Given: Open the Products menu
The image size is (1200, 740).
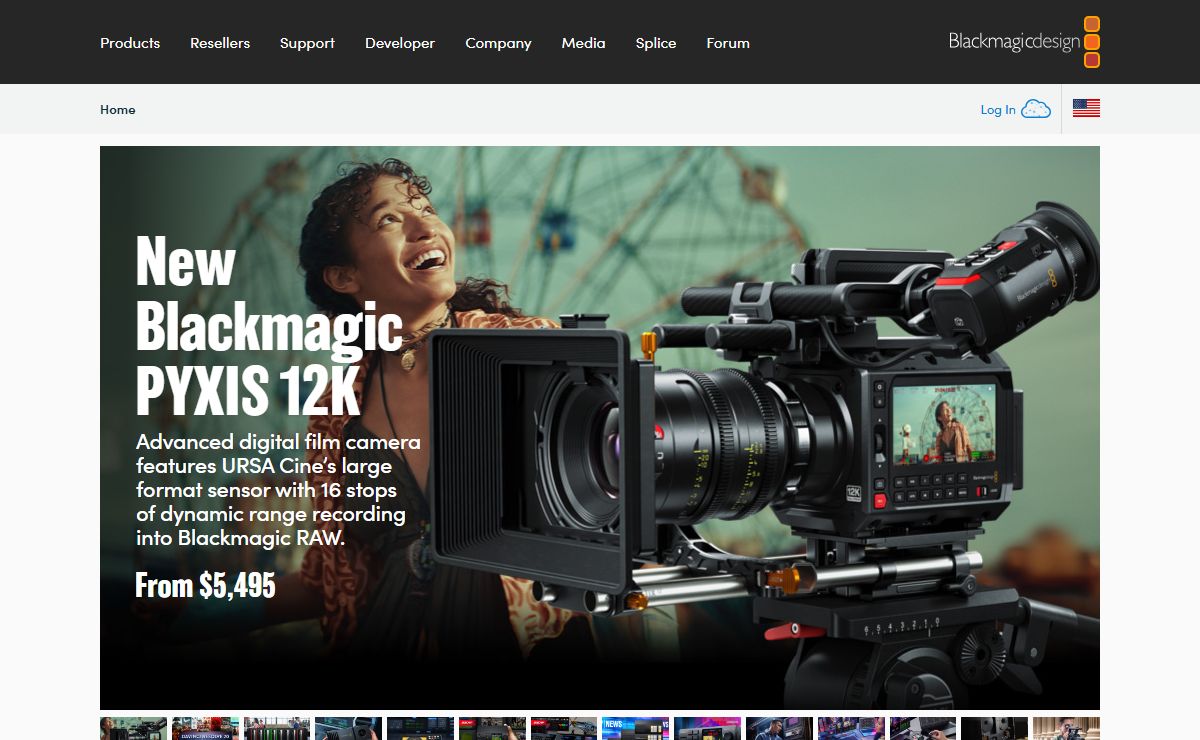Looking at the screenshot, I should [130, 43].
